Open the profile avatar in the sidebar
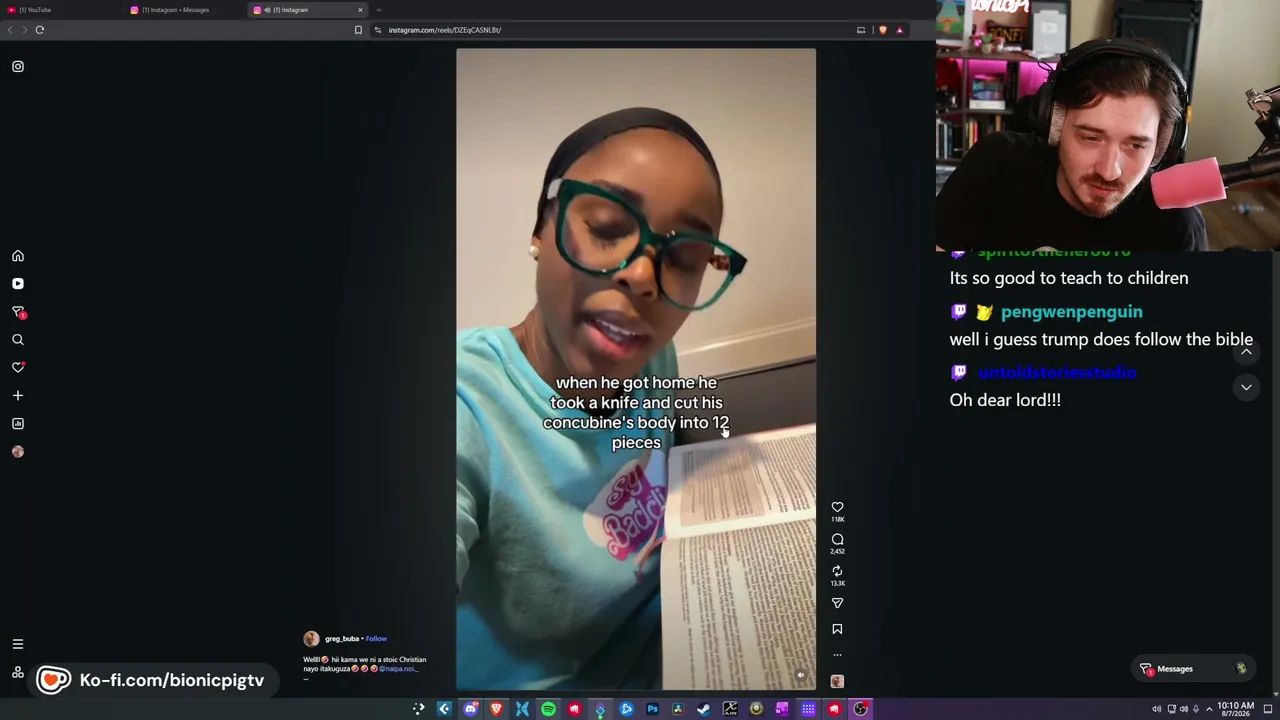The width and height of the screenshot is (1280, 720). [x=18, y=452]
